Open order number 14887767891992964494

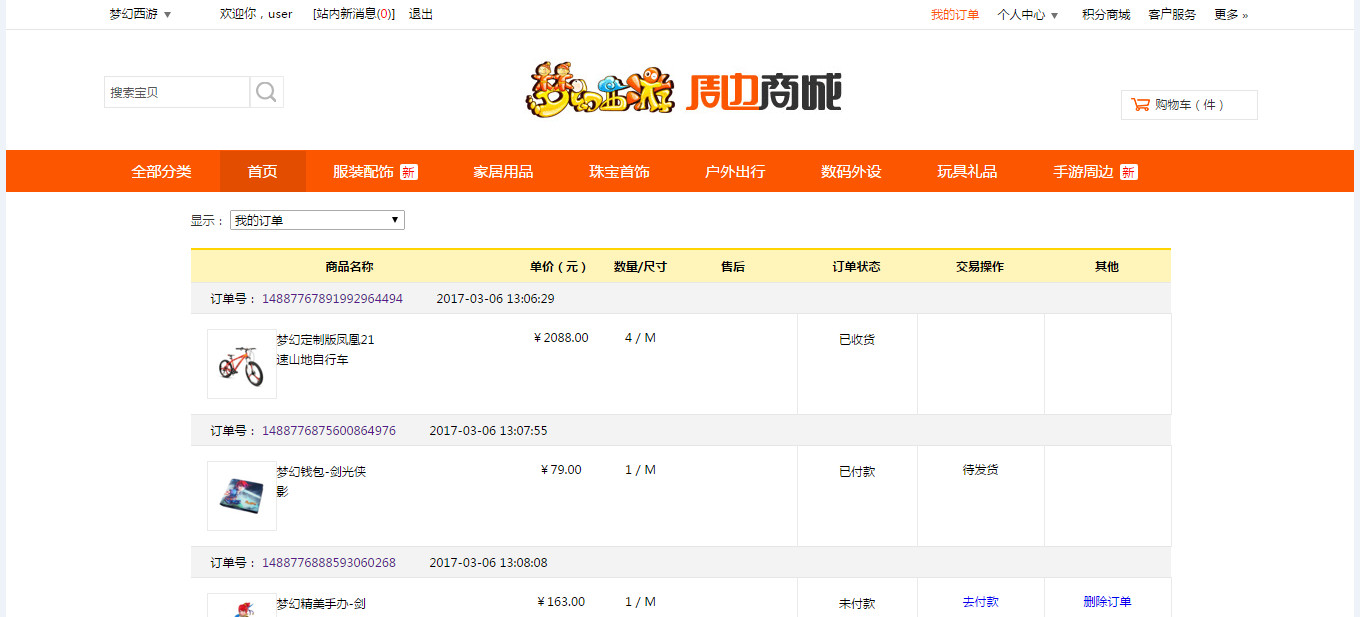point(333,299)
